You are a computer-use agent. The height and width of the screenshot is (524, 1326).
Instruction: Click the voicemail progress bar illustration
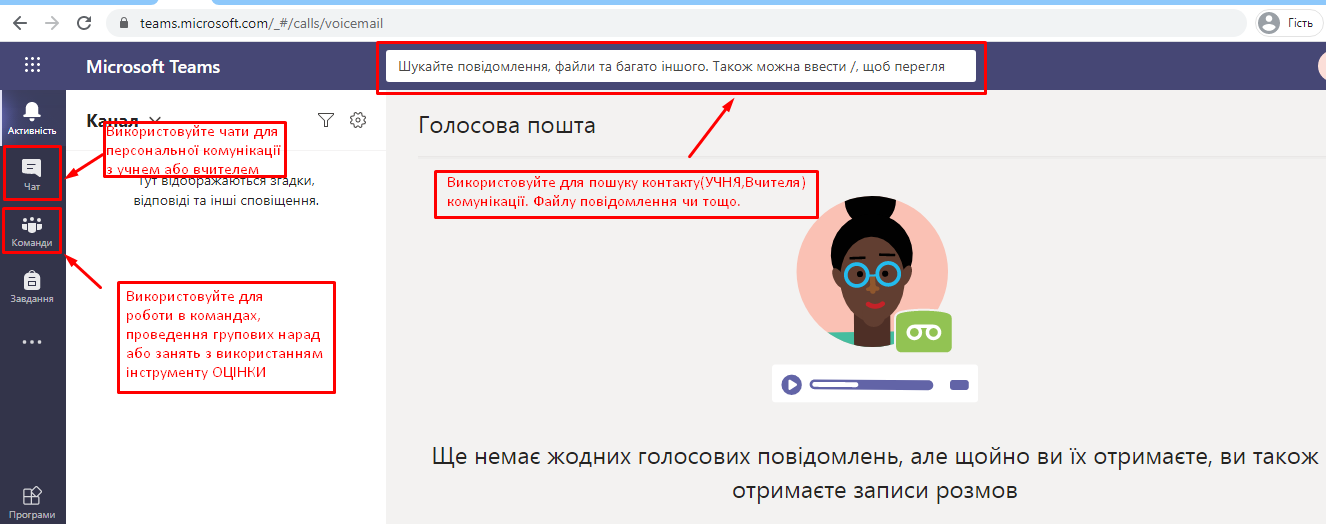[x=871, y=384]
